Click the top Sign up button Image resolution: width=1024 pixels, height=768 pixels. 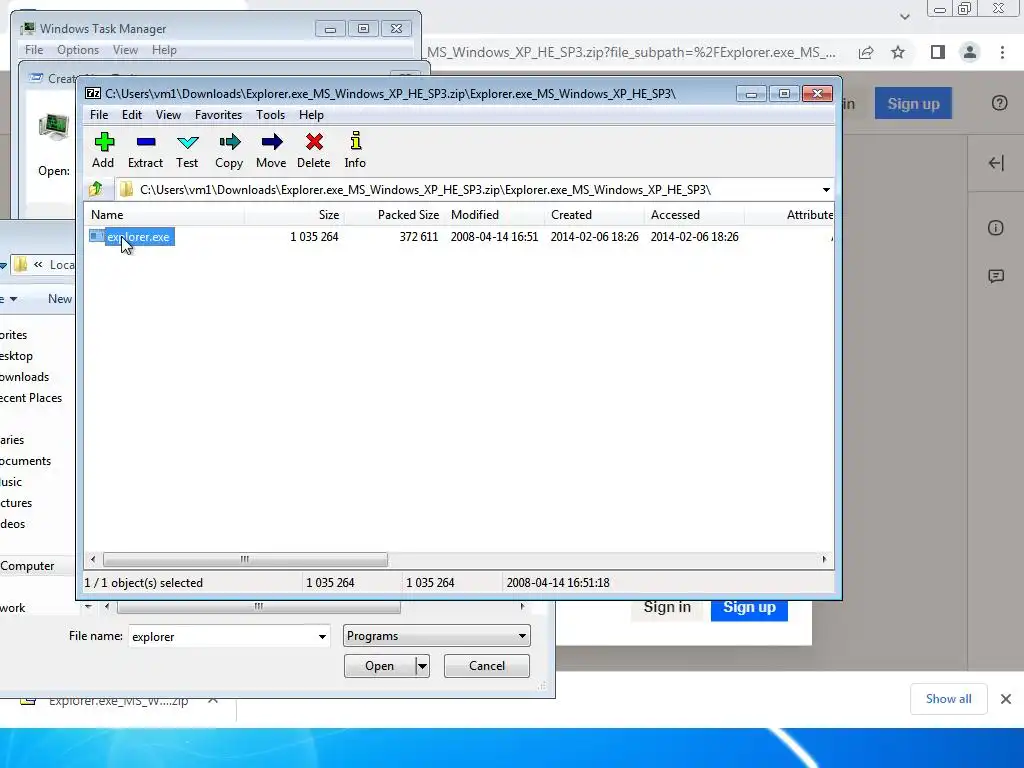tap(913, 103)
